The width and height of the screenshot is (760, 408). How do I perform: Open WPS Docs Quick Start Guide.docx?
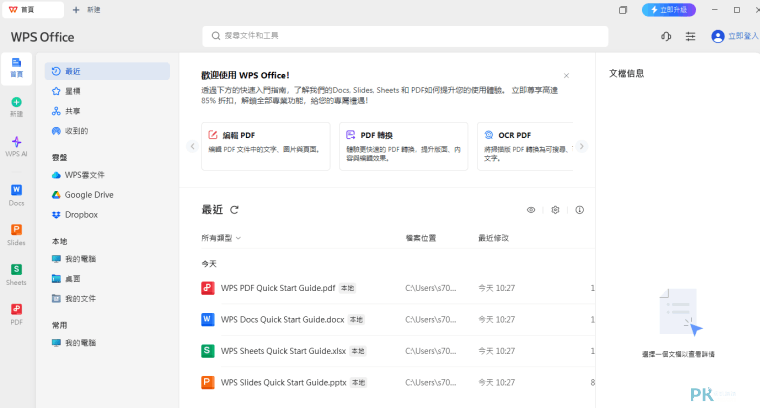pyautogui.click(x=282, y=319)
